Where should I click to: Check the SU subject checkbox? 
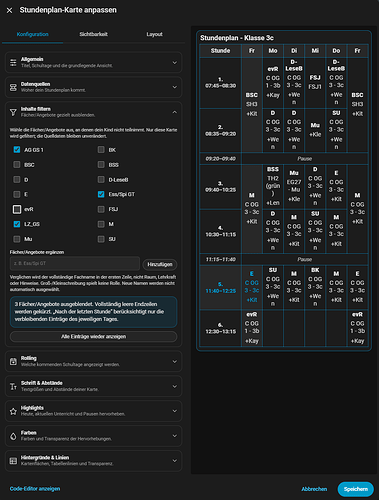pos(101,239)
